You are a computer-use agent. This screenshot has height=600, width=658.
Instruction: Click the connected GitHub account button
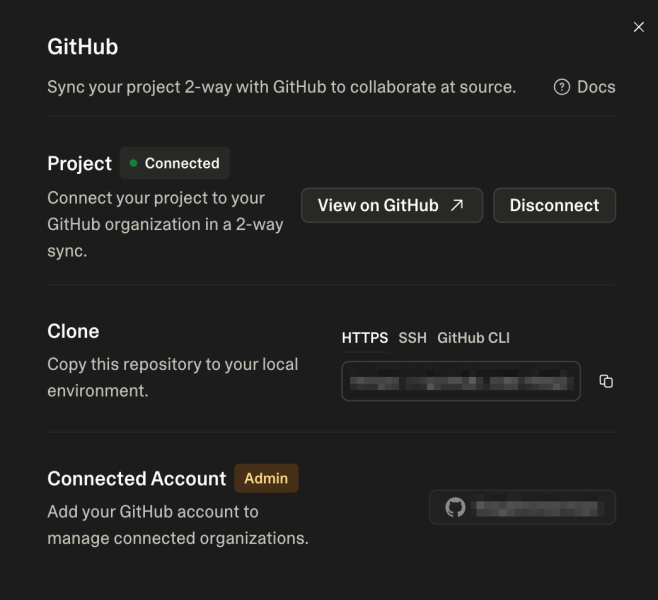(x=522, y=507)
